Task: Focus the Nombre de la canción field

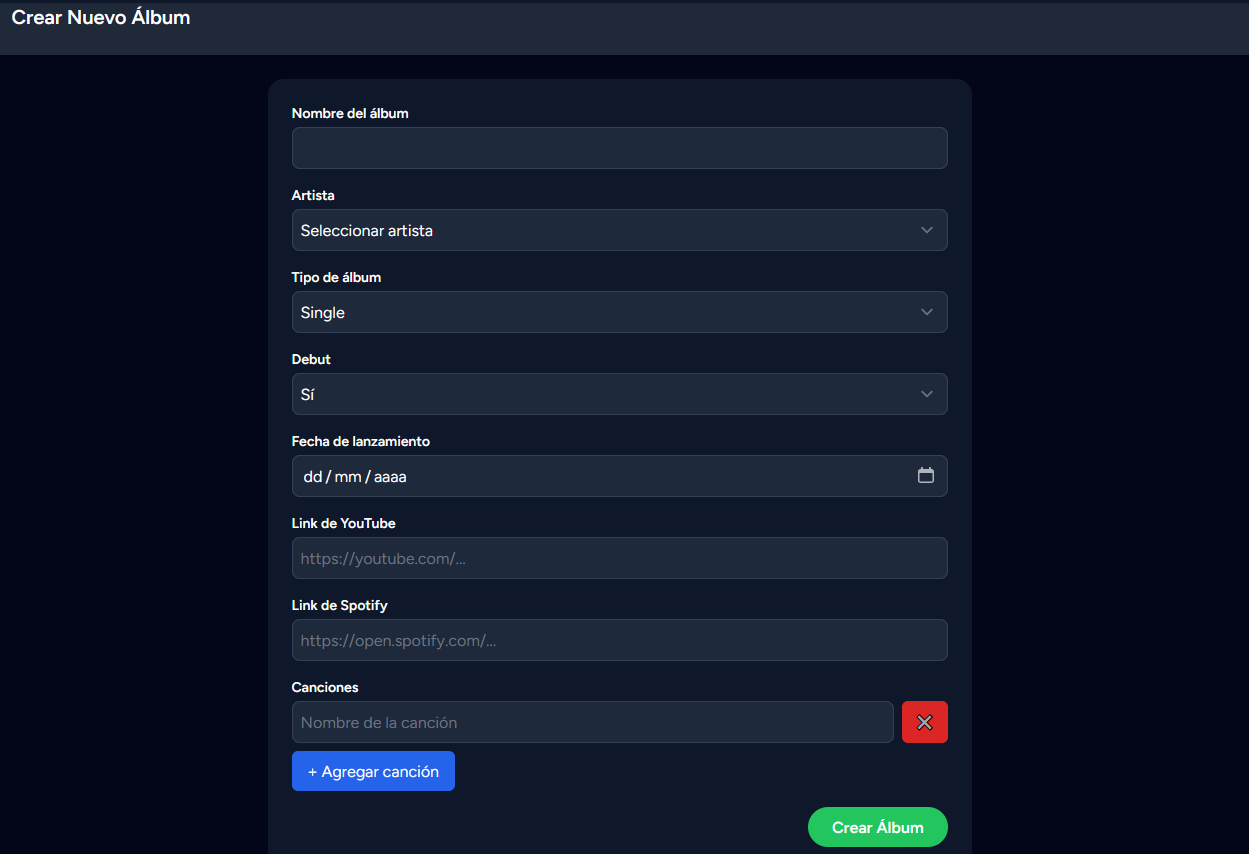Action: (592, 722)
